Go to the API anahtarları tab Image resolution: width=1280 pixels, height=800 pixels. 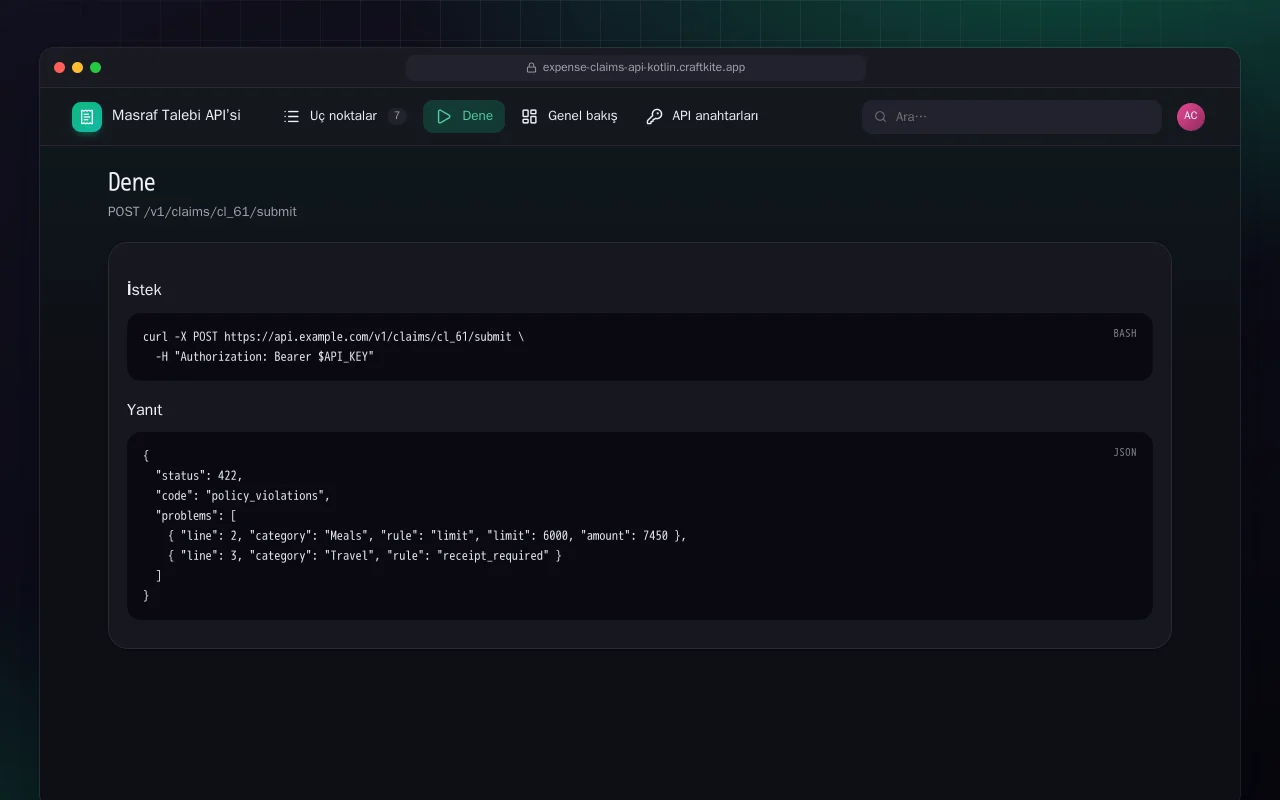(702, 116)
